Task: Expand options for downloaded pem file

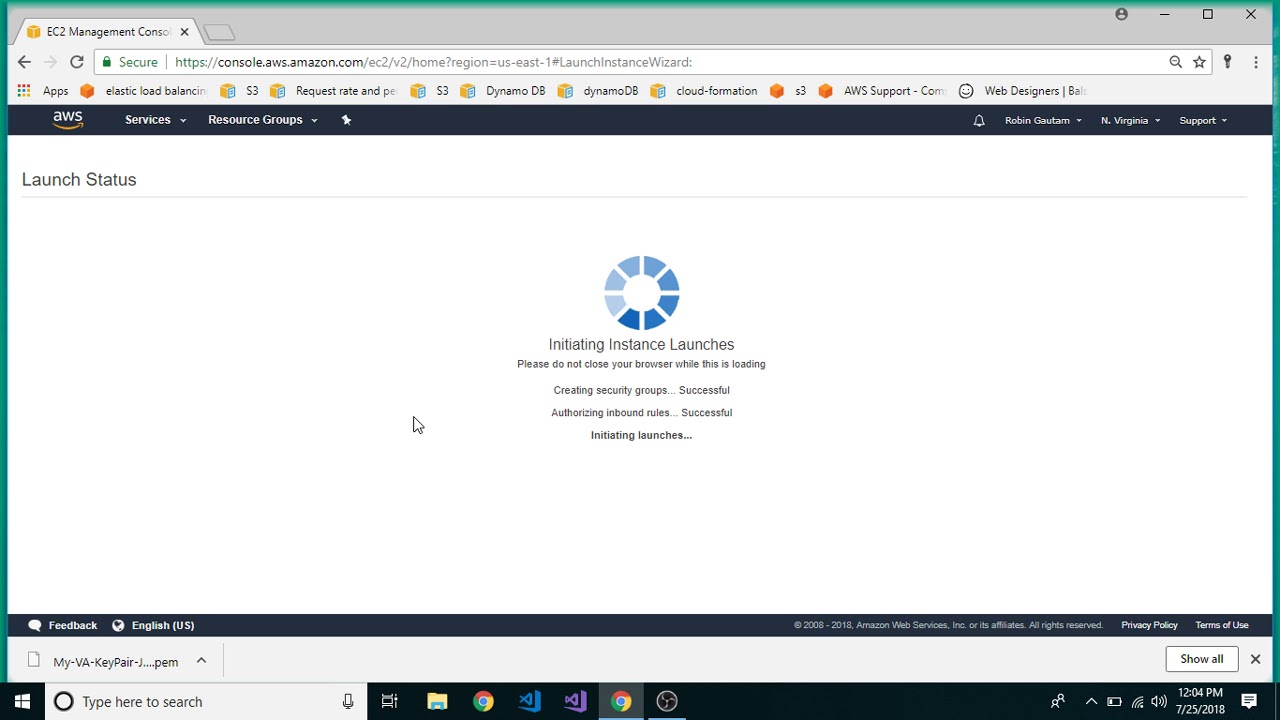Action: [x=201, y=661]
